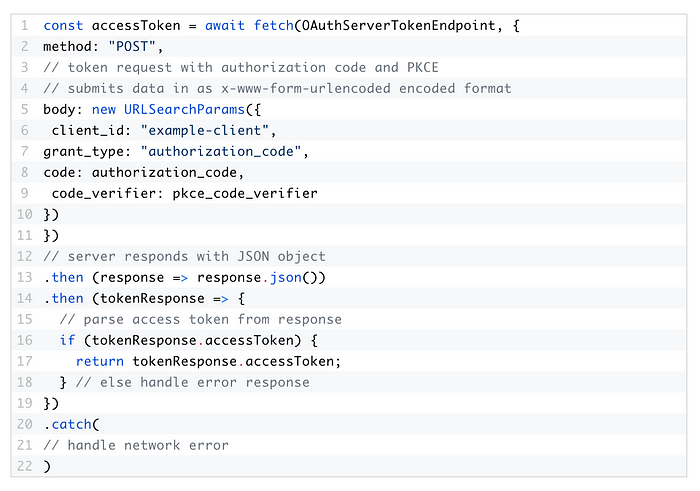Screen dimensions: 700x491
Task: Click URLSearchParams constructor name
Action: (184, 109)
